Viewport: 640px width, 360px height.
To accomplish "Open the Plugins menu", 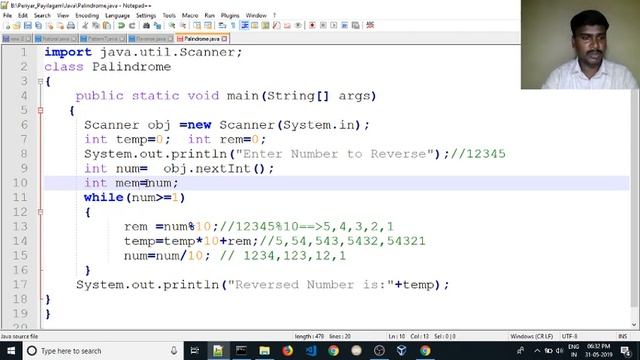I will pos(230,15).
